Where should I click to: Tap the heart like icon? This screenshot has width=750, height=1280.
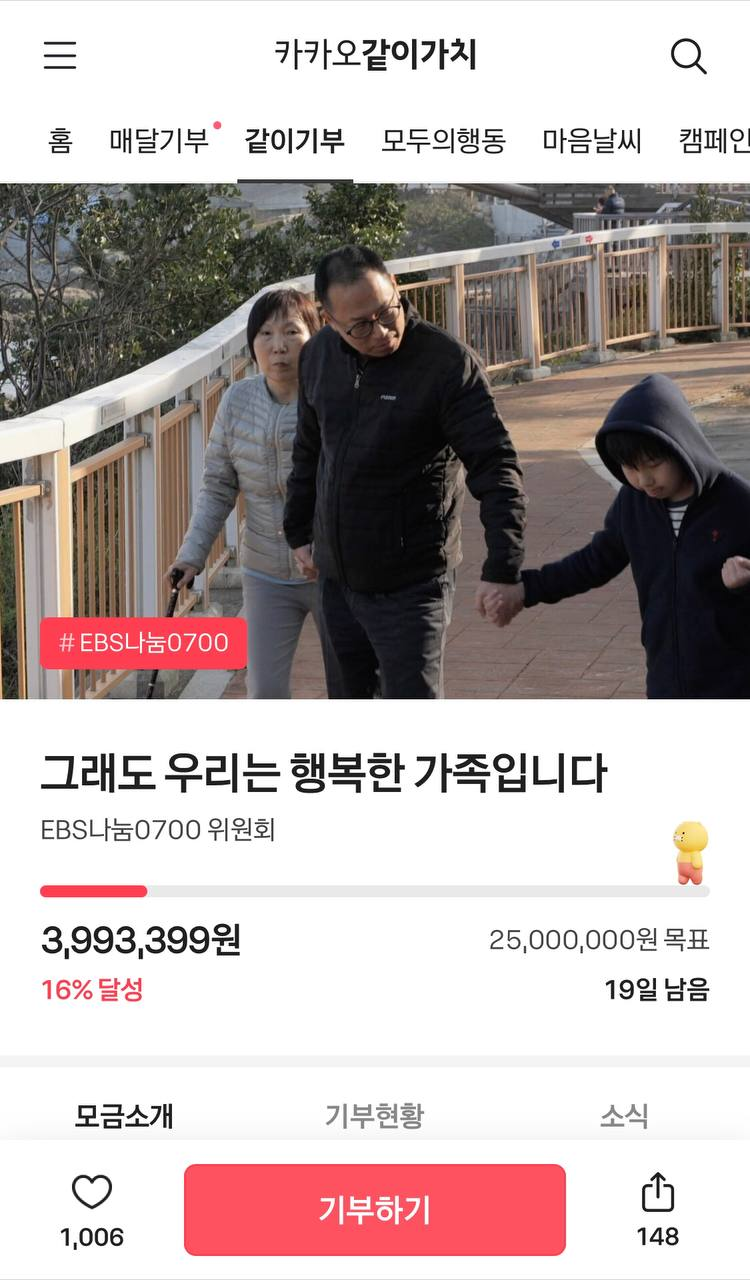coord(92,1191)
